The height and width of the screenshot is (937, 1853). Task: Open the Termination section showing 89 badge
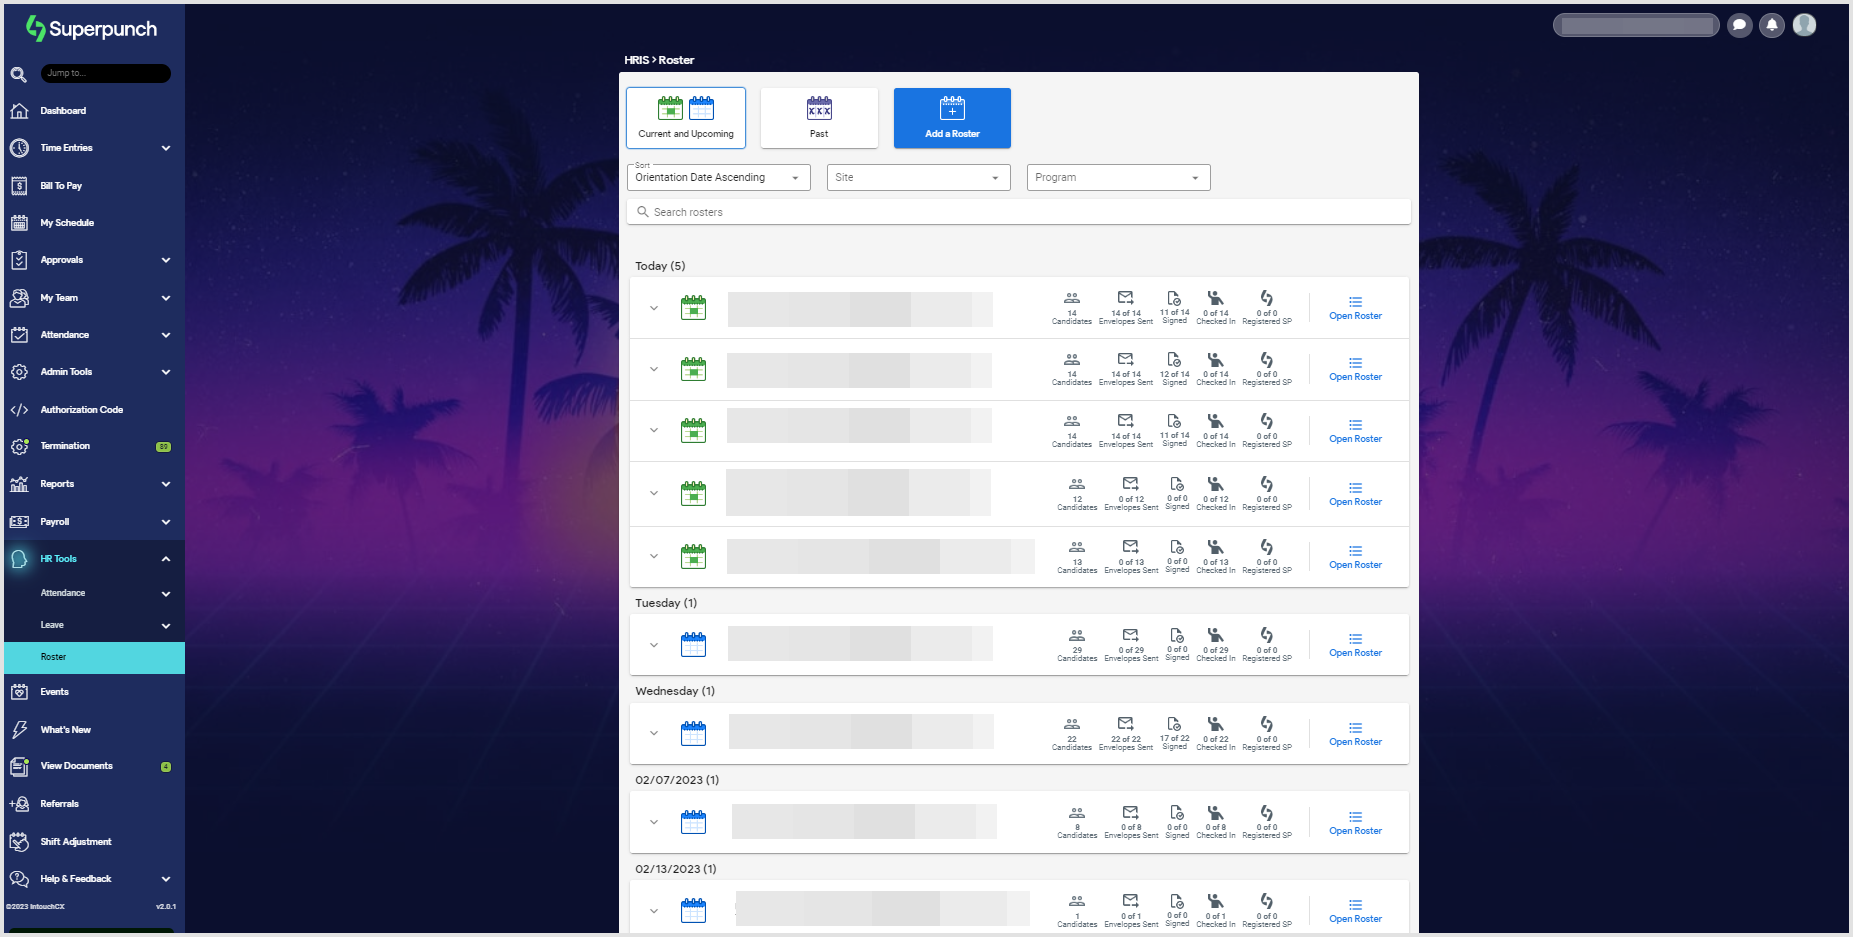[x=93, y=446]
